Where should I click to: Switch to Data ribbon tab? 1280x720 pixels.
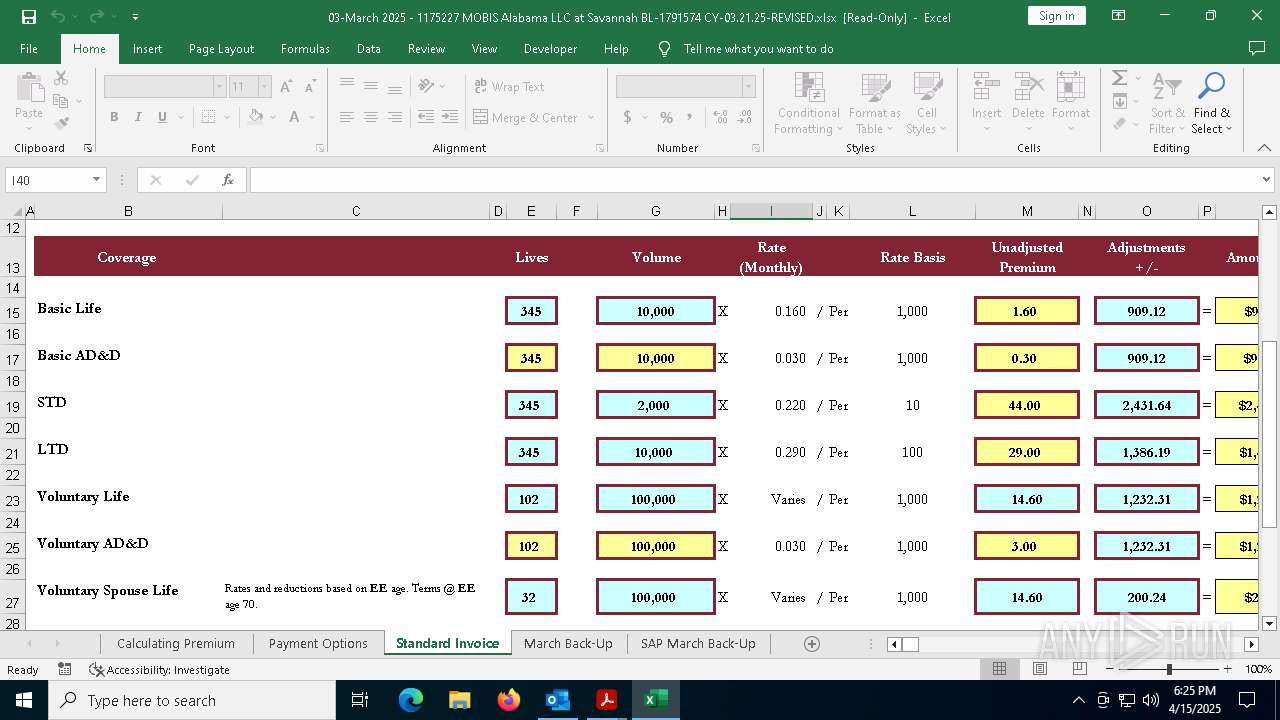point(369,49)
